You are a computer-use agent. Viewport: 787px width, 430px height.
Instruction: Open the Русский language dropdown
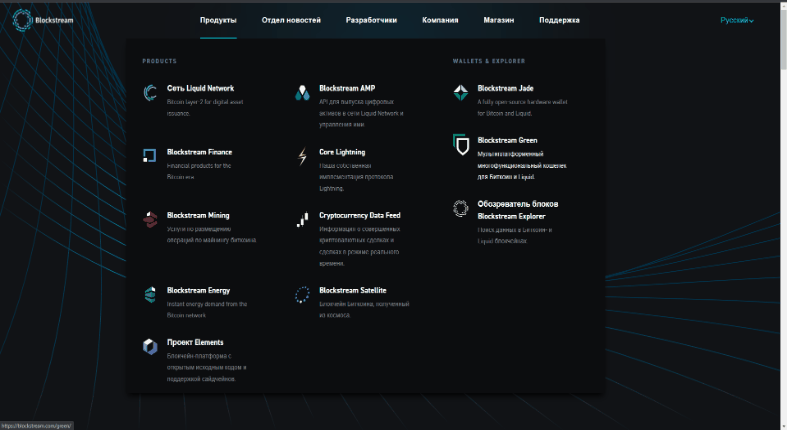(737, 20)
